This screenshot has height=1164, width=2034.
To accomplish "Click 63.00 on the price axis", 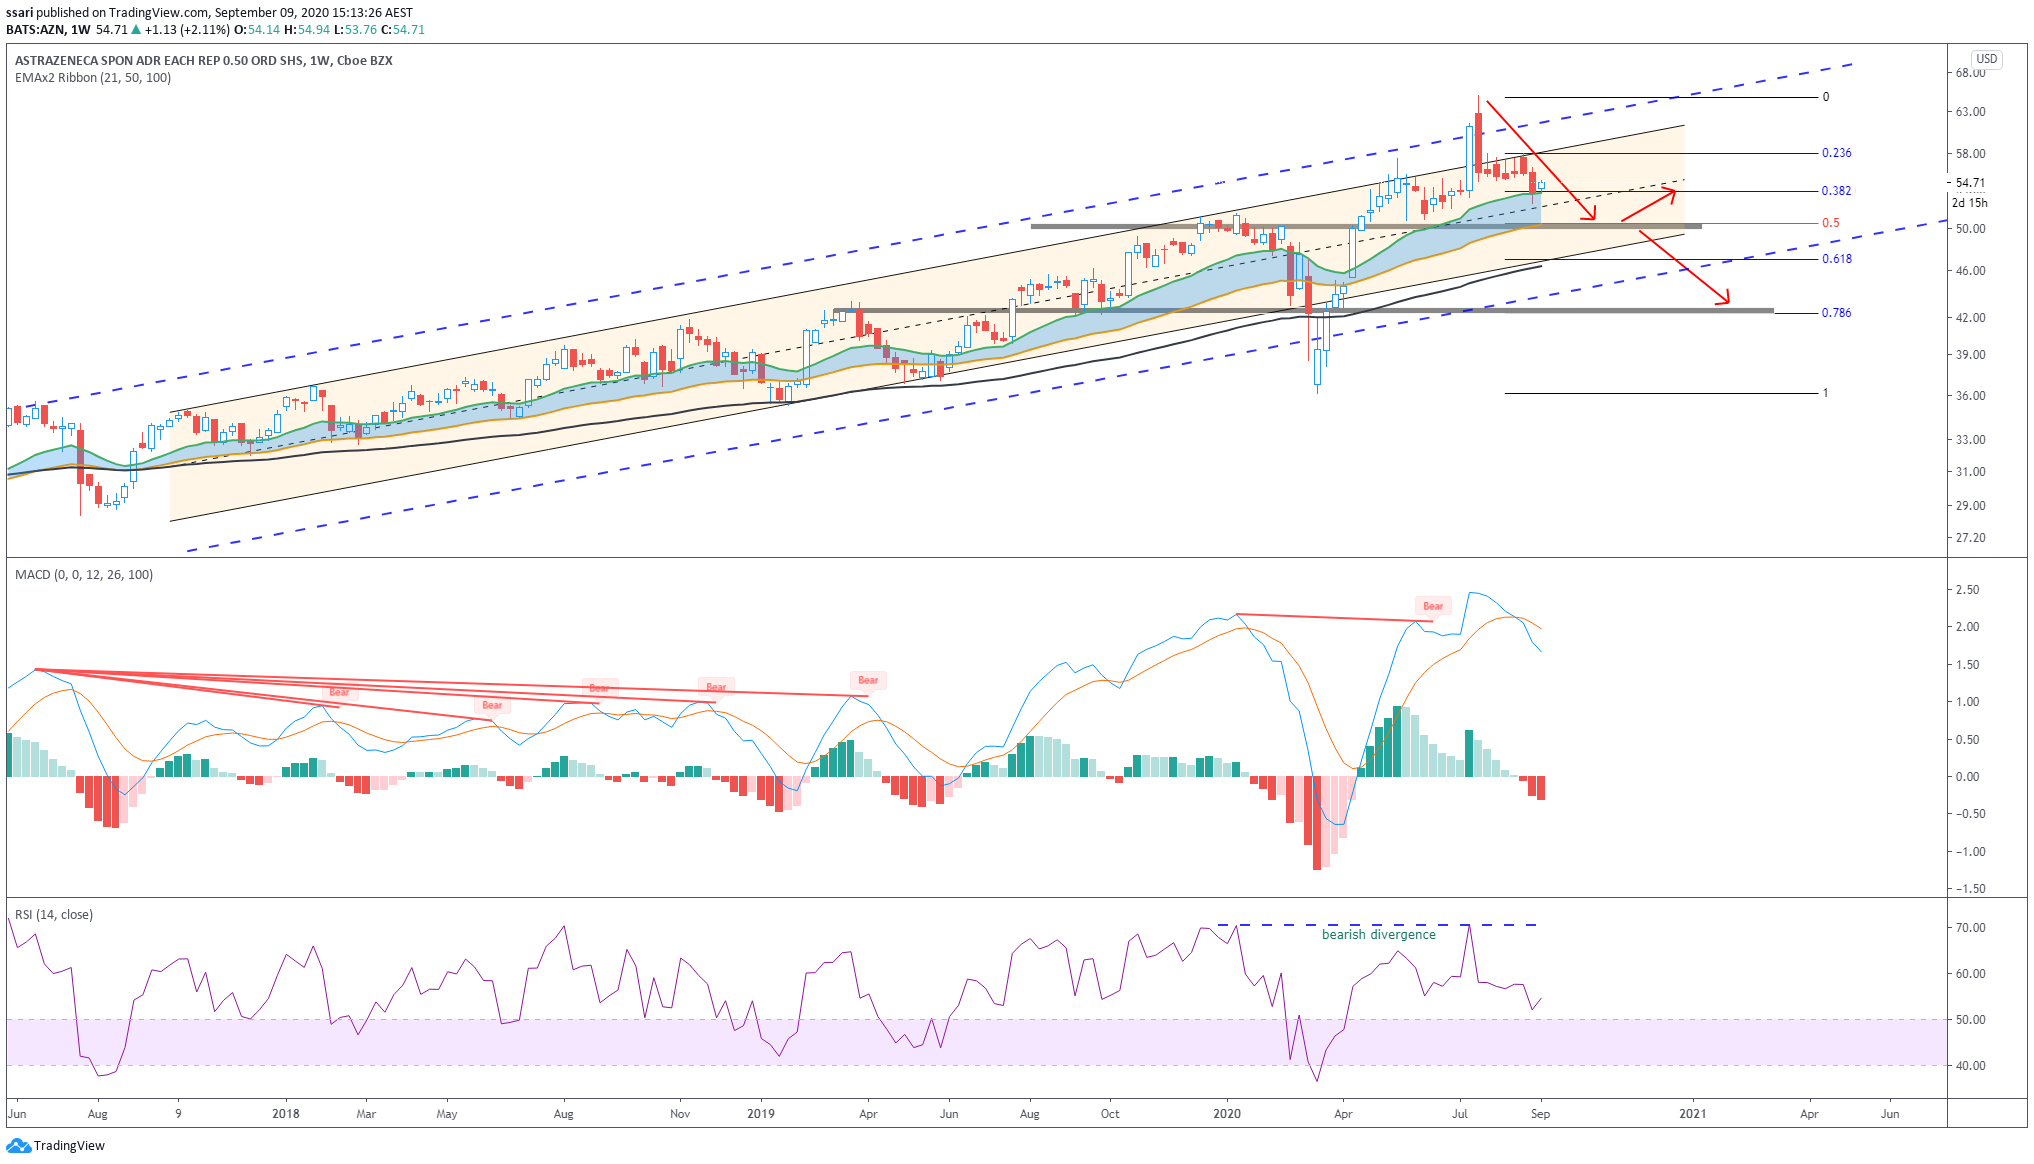I will [x=1970, y=112].
